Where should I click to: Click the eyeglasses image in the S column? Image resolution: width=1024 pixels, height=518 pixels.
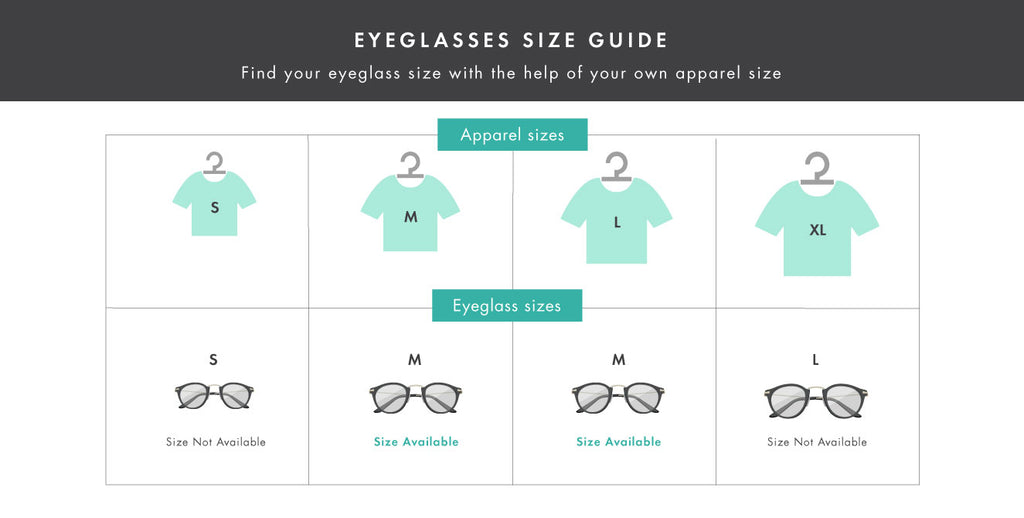coord(214,396)
